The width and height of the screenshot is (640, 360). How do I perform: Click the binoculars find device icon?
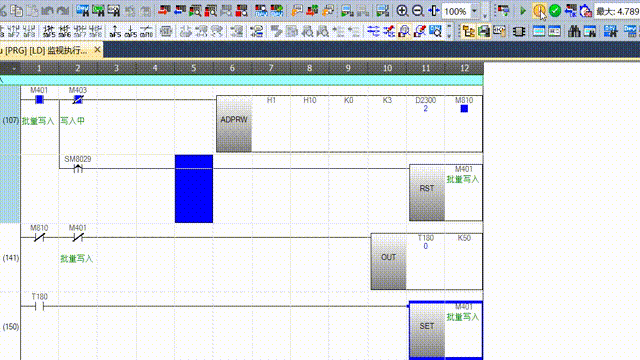(574, 31)
